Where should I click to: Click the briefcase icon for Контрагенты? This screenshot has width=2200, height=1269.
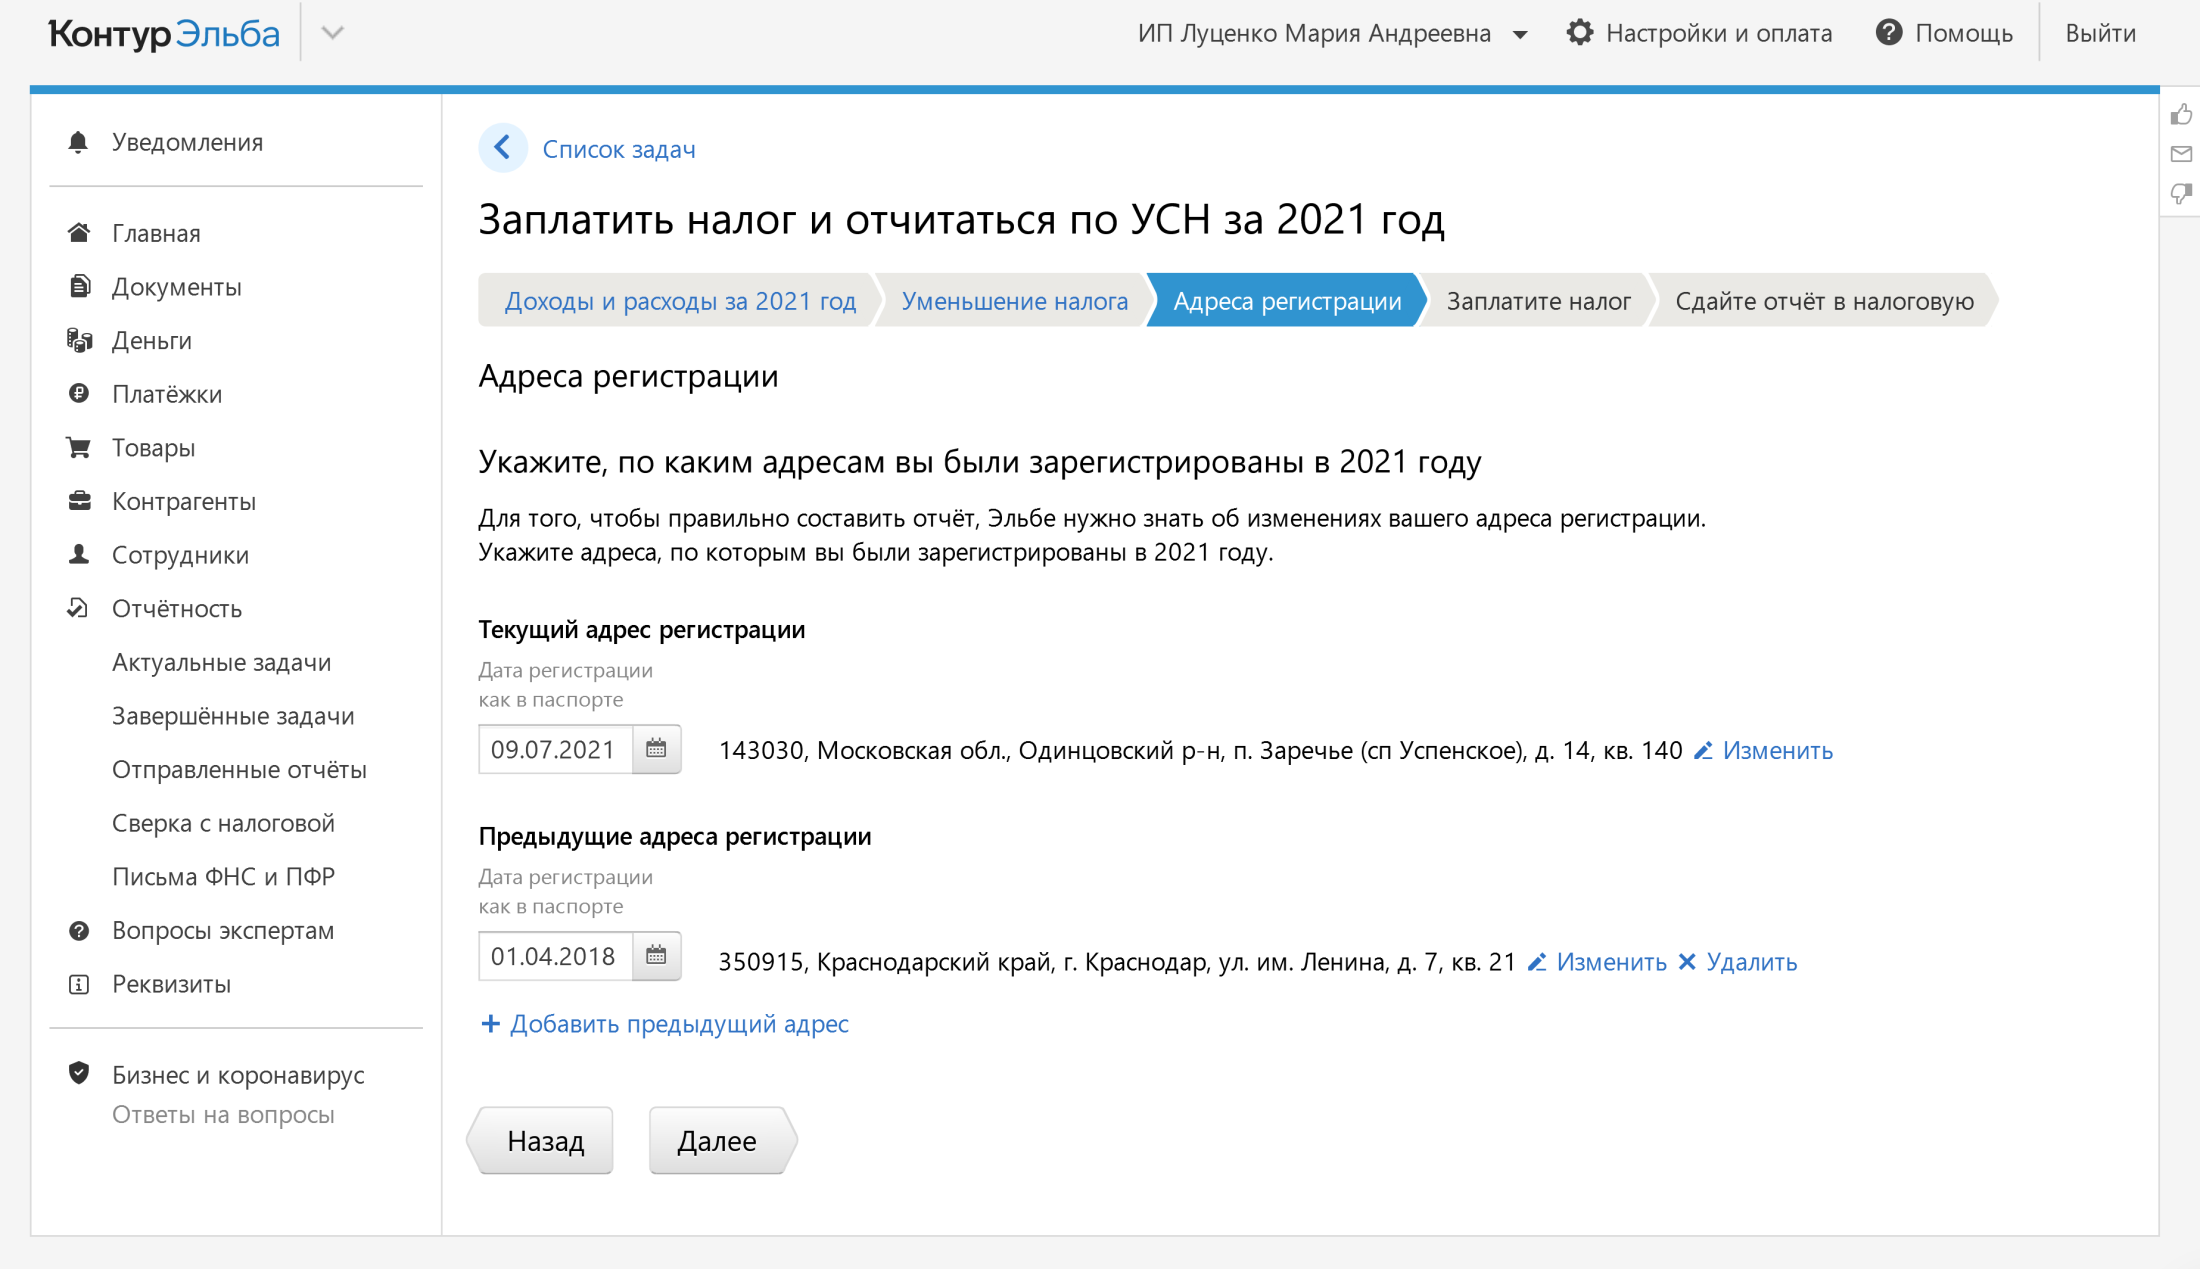[78, 500]
